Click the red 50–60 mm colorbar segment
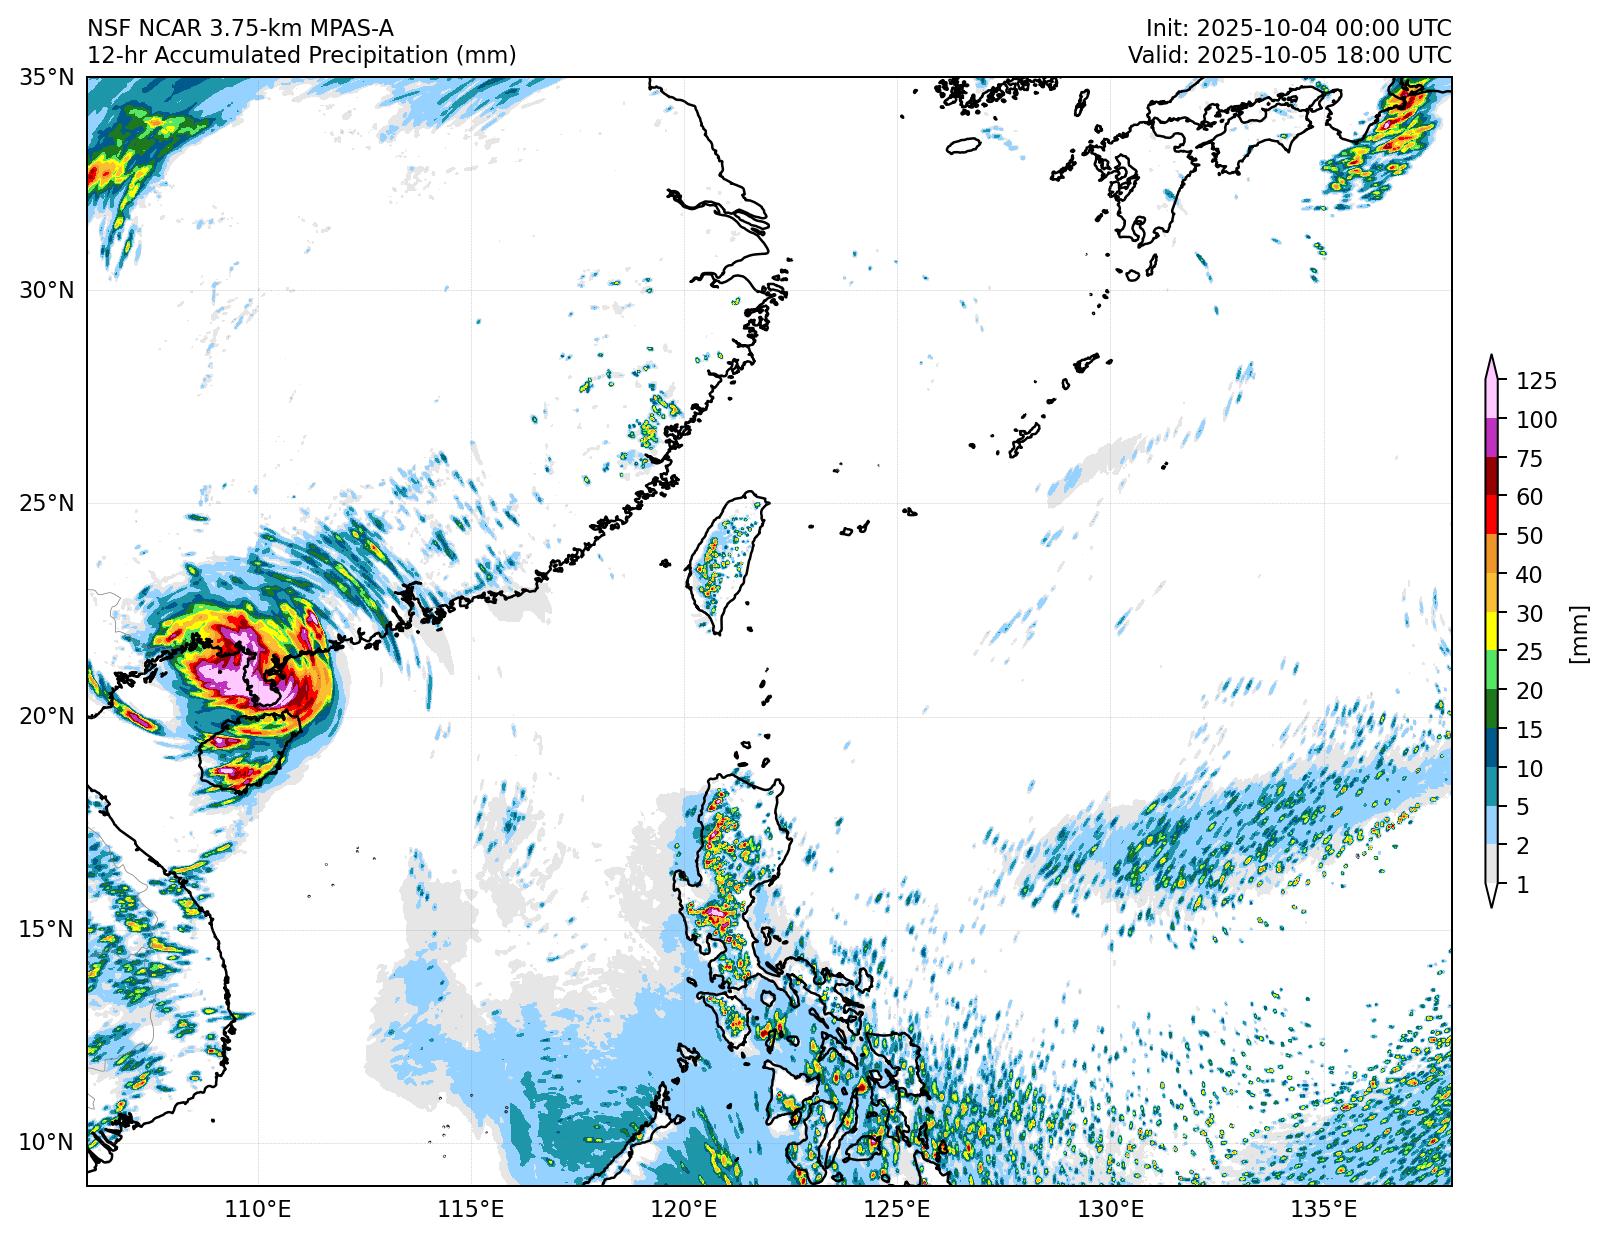The height and width of the screenshot is (1239, 1609). coord(1491,516)
